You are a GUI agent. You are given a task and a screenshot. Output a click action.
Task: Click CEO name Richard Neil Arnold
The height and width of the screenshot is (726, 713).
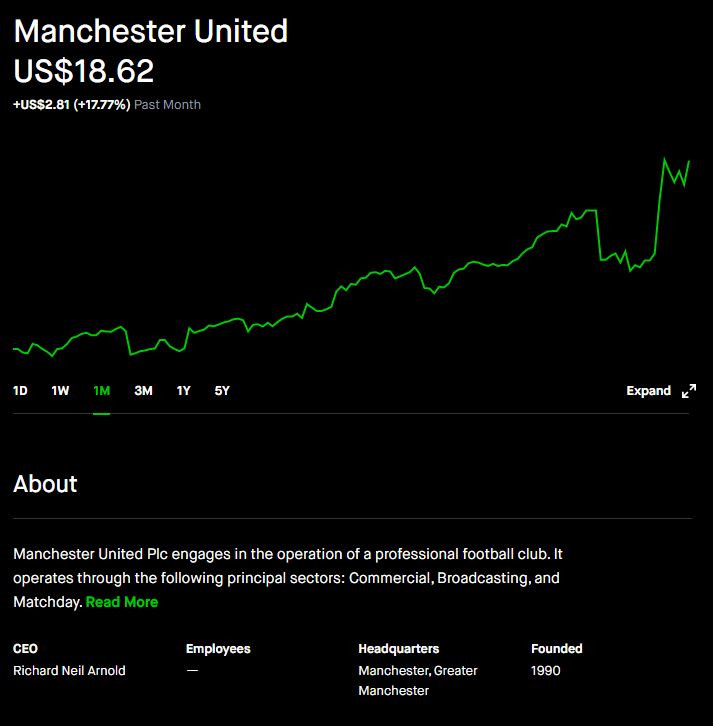click(x=69, y=670)
